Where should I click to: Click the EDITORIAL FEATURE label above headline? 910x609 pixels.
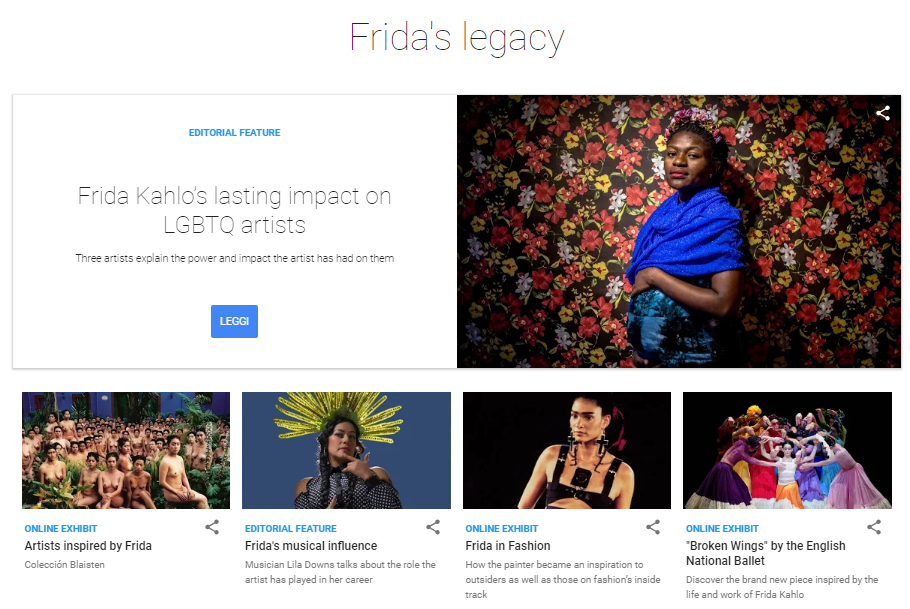coord(234,133)
